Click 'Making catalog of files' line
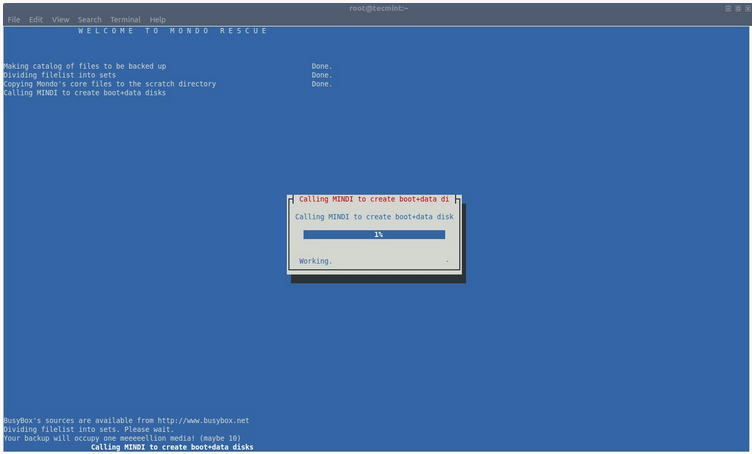This screenshot has width=752, height=454. click(x=85, y=66)
